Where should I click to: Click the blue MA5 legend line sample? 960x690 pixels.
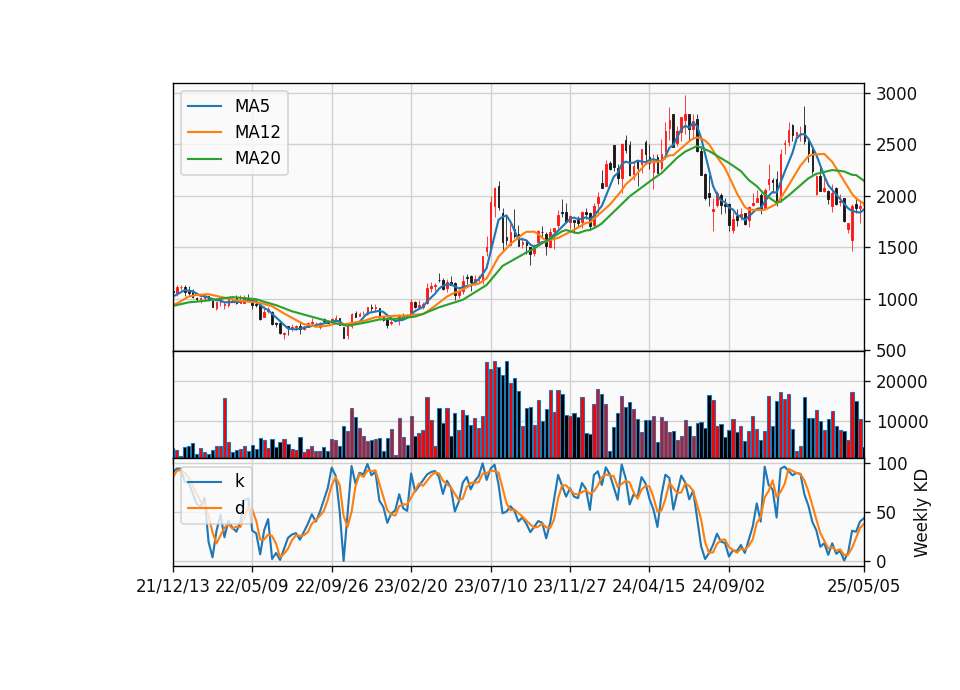(204, 106)
